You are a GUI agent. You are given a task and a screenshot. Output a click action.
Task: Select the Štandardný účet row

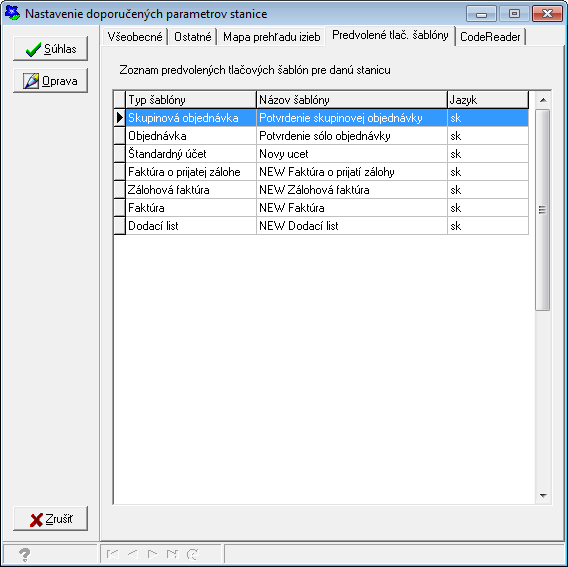tap(321, 154)
